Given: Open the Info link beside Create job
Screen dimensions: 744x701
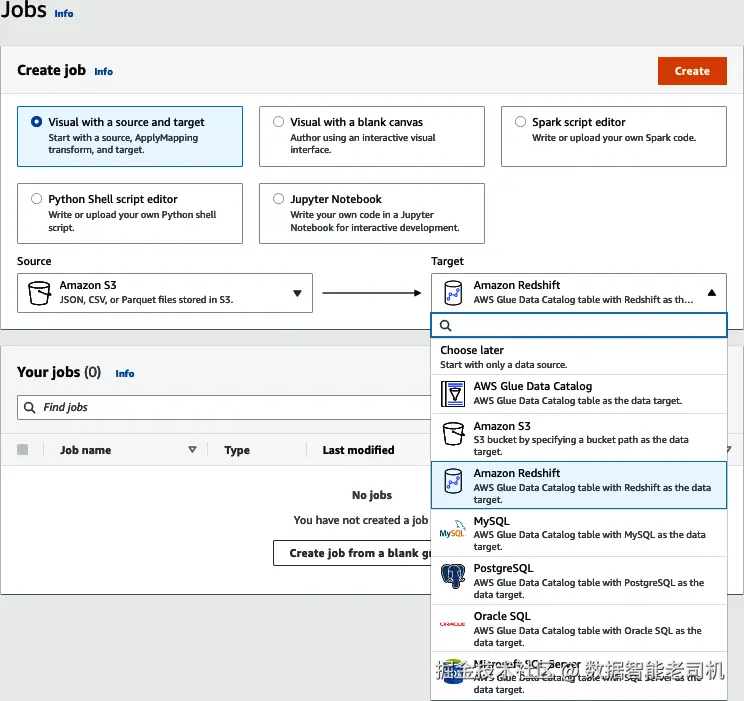Looking at the screenshot, I should 103,72.
